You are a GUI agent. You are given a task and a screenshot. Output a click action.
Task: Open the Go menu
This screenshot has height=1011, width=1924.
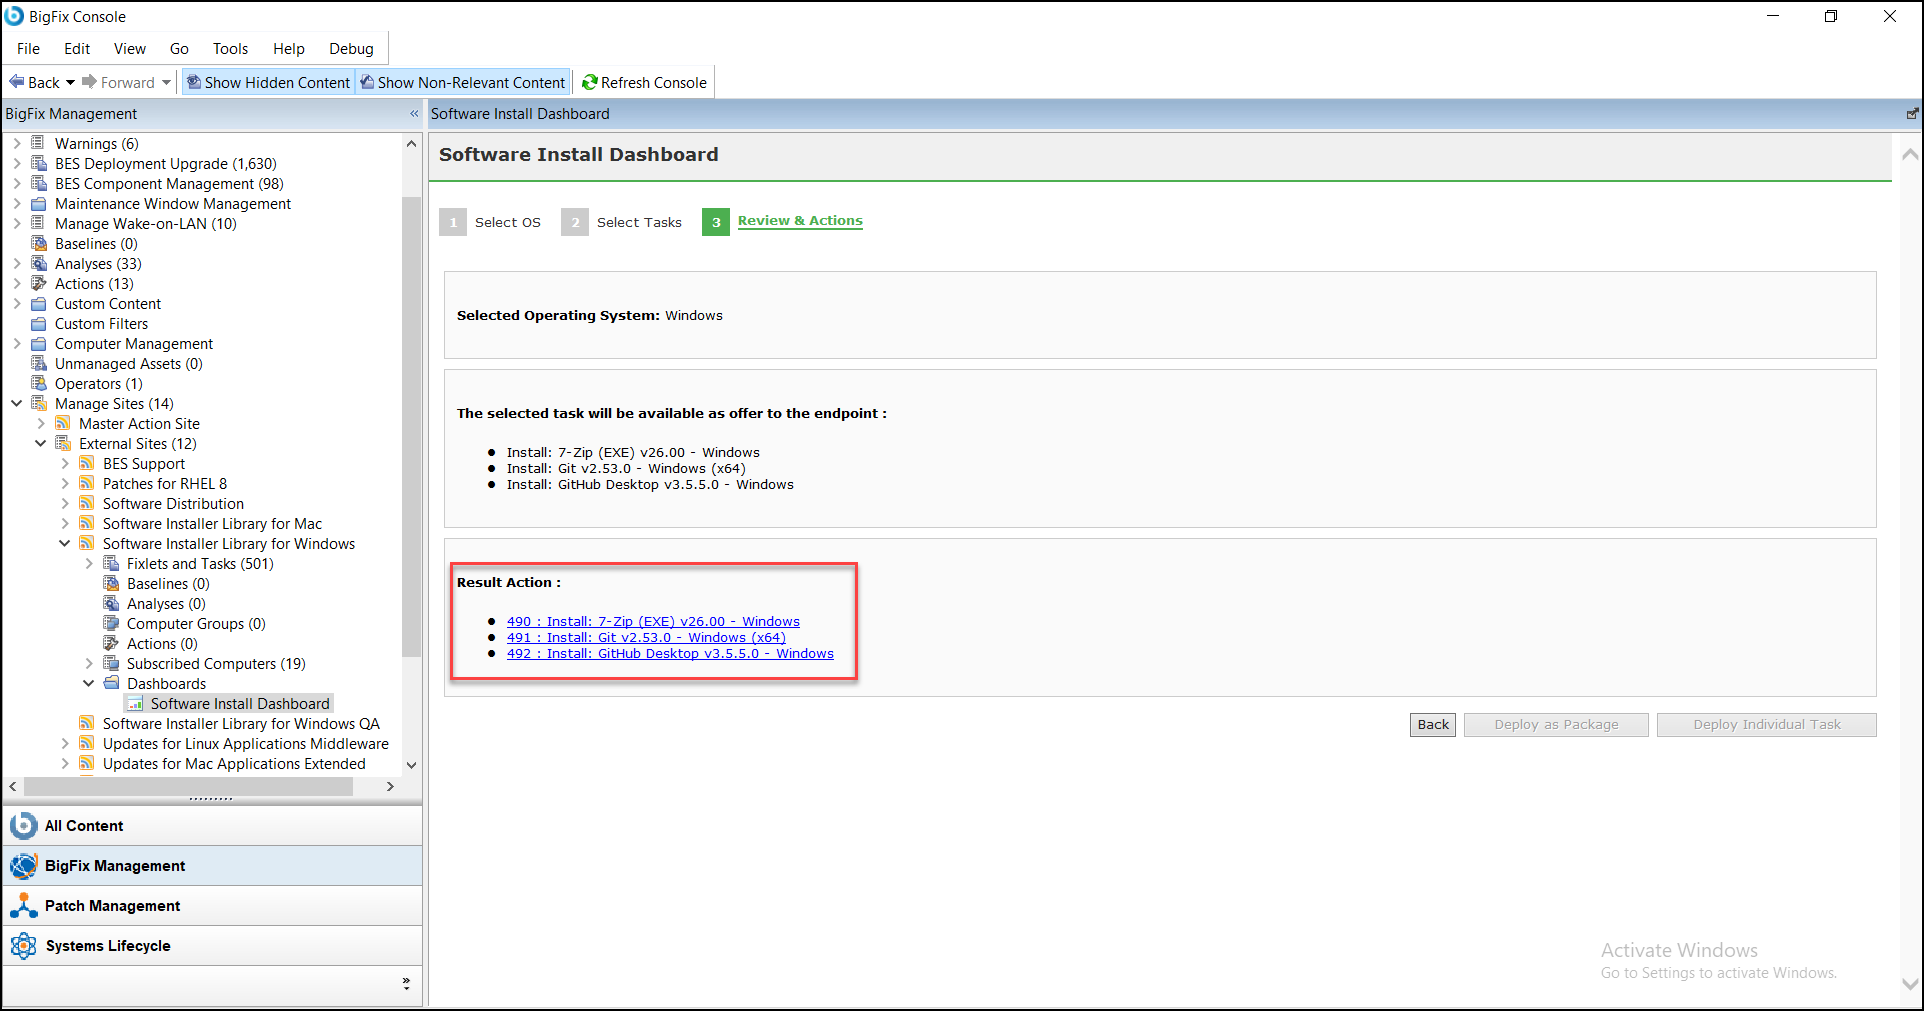pos(179,48)
